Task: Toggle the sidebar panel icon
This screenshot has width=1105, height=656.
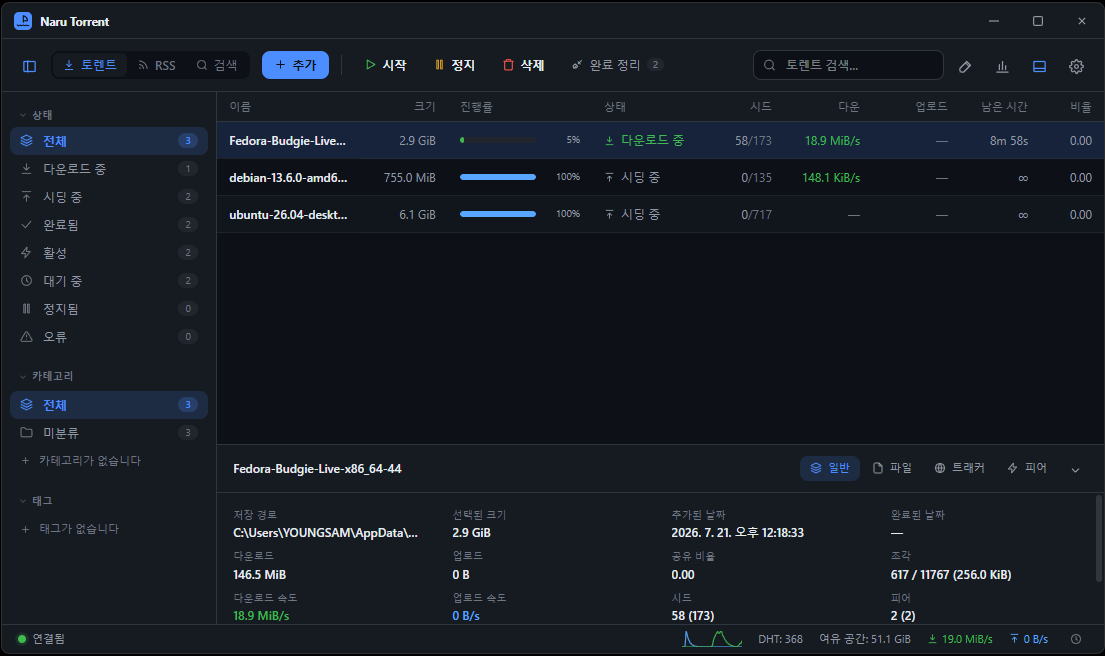Action: [30, 66]
